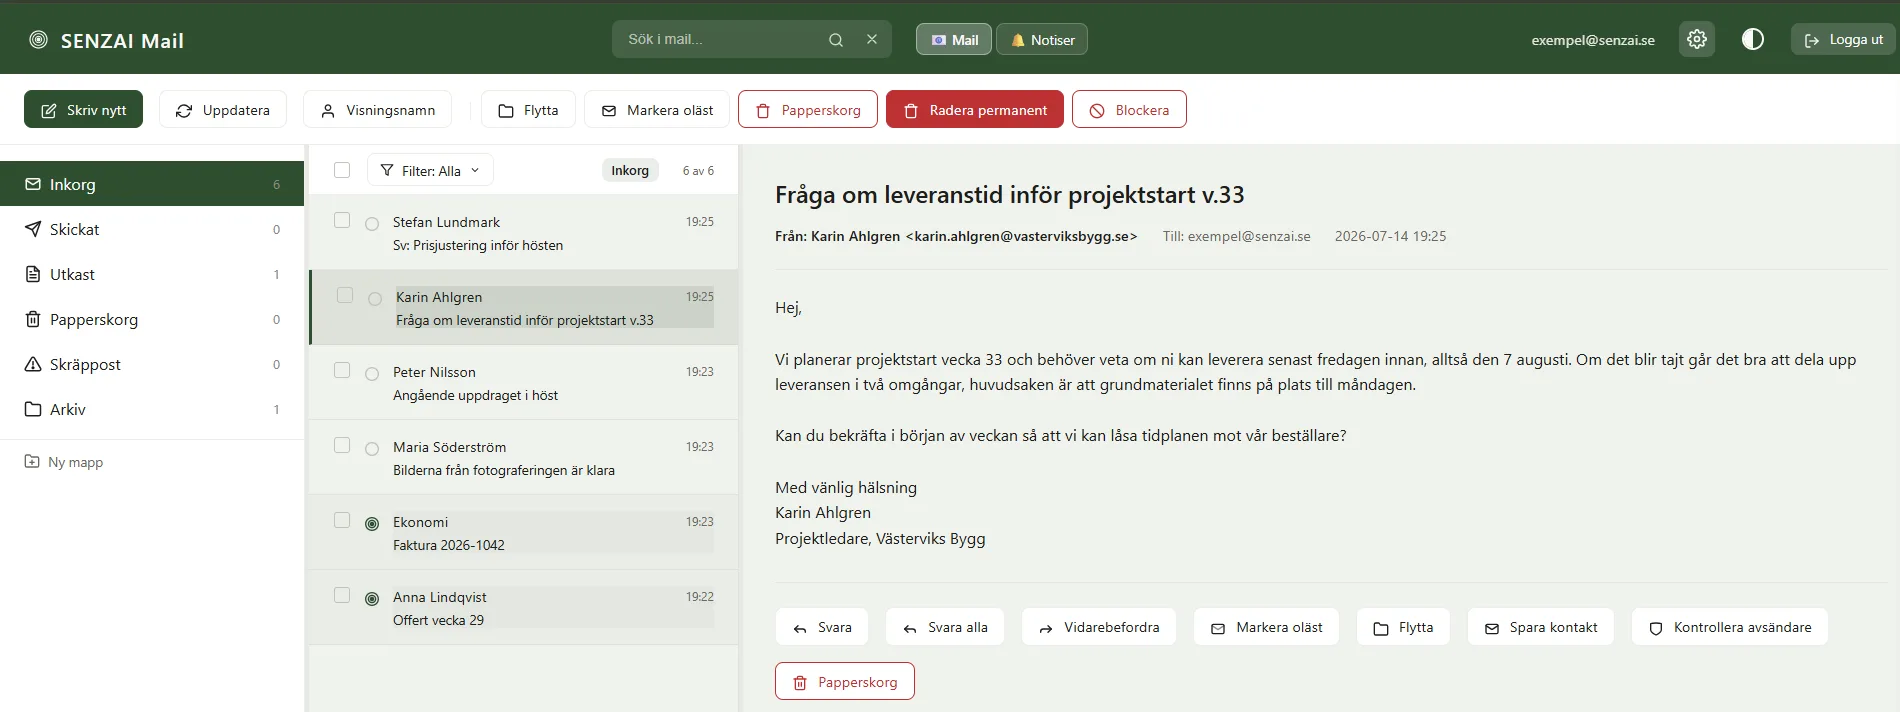This screenshot has height=712, width=1900.
Task: Open the 'Offert vecka 29' message
Action: [x=524, y=608]
